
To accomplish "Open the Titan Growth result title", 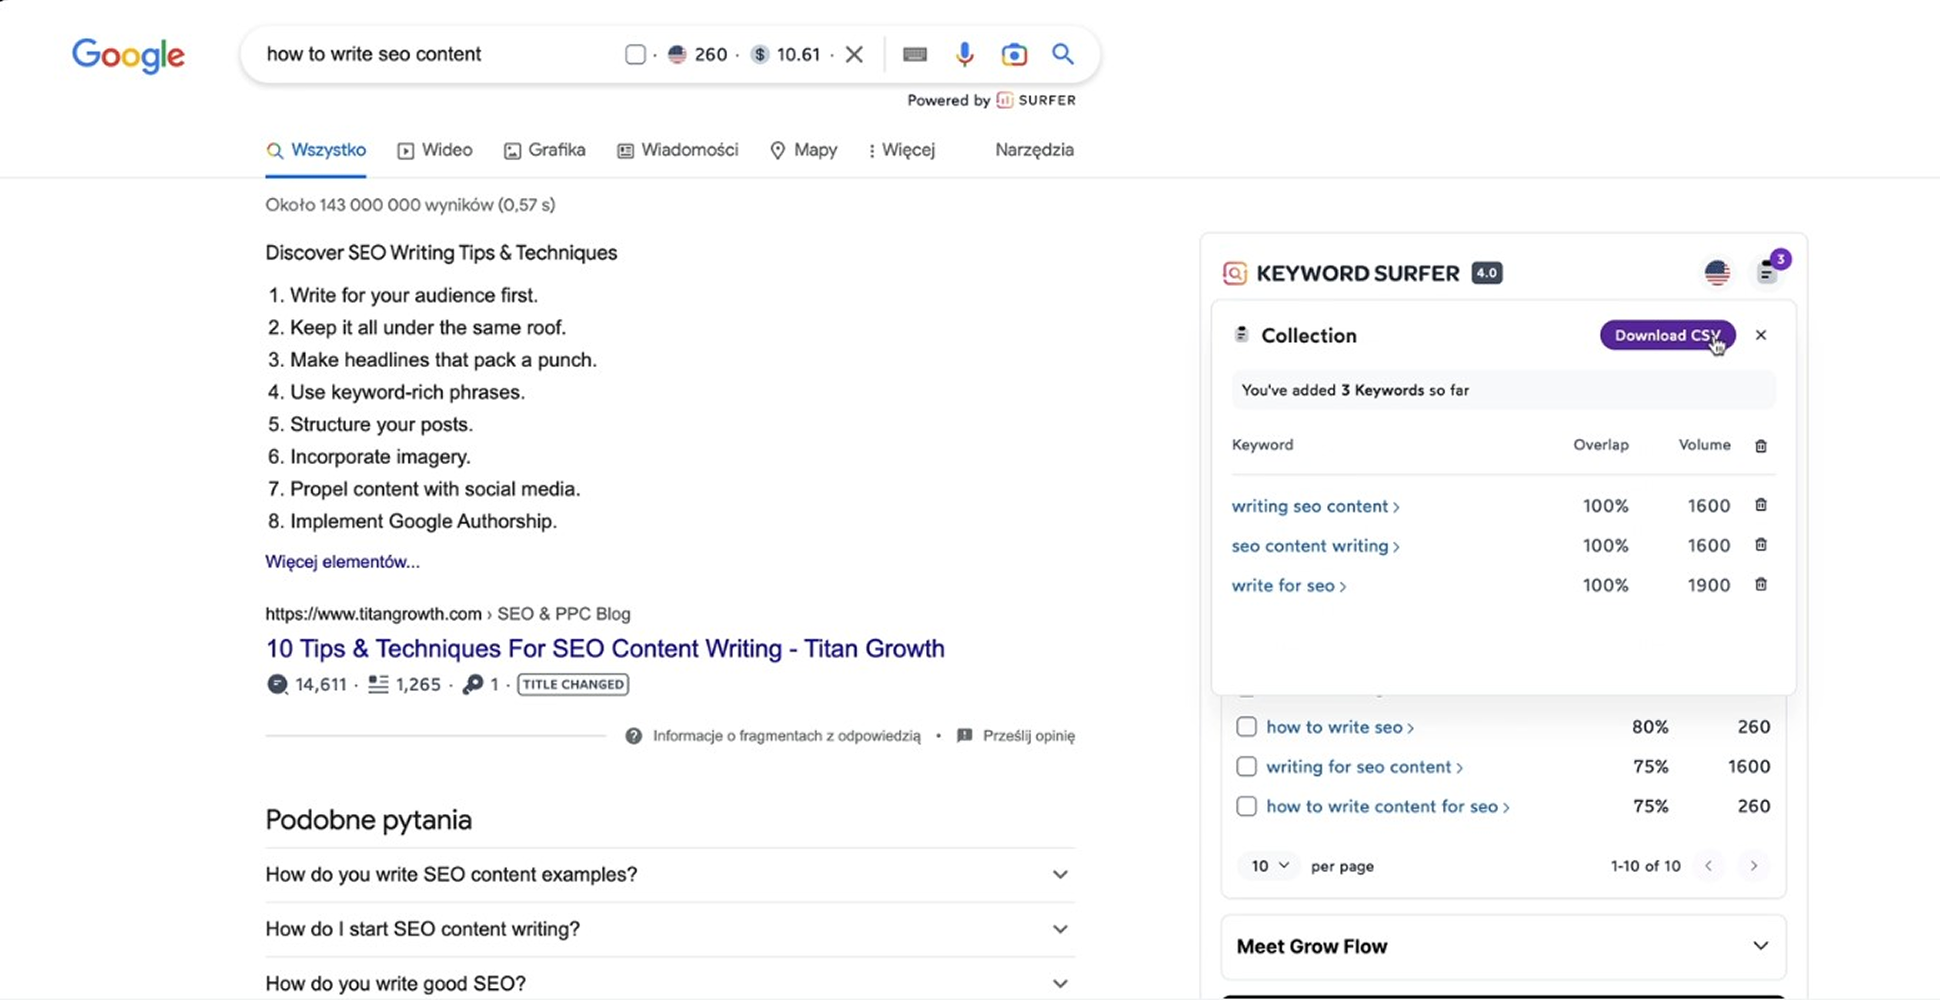I will point(604,648).
